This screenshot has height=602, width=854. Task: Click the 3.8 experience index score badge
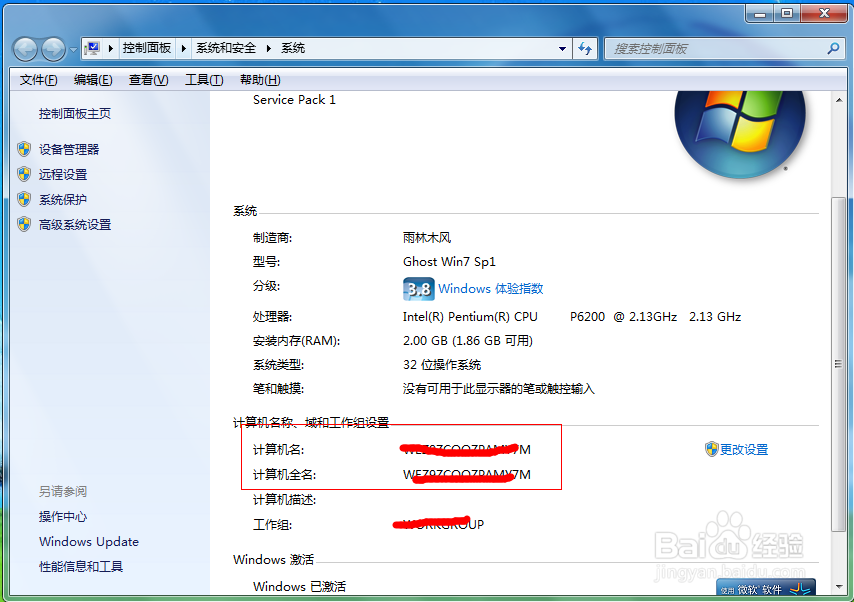click(x=418, y=289)
